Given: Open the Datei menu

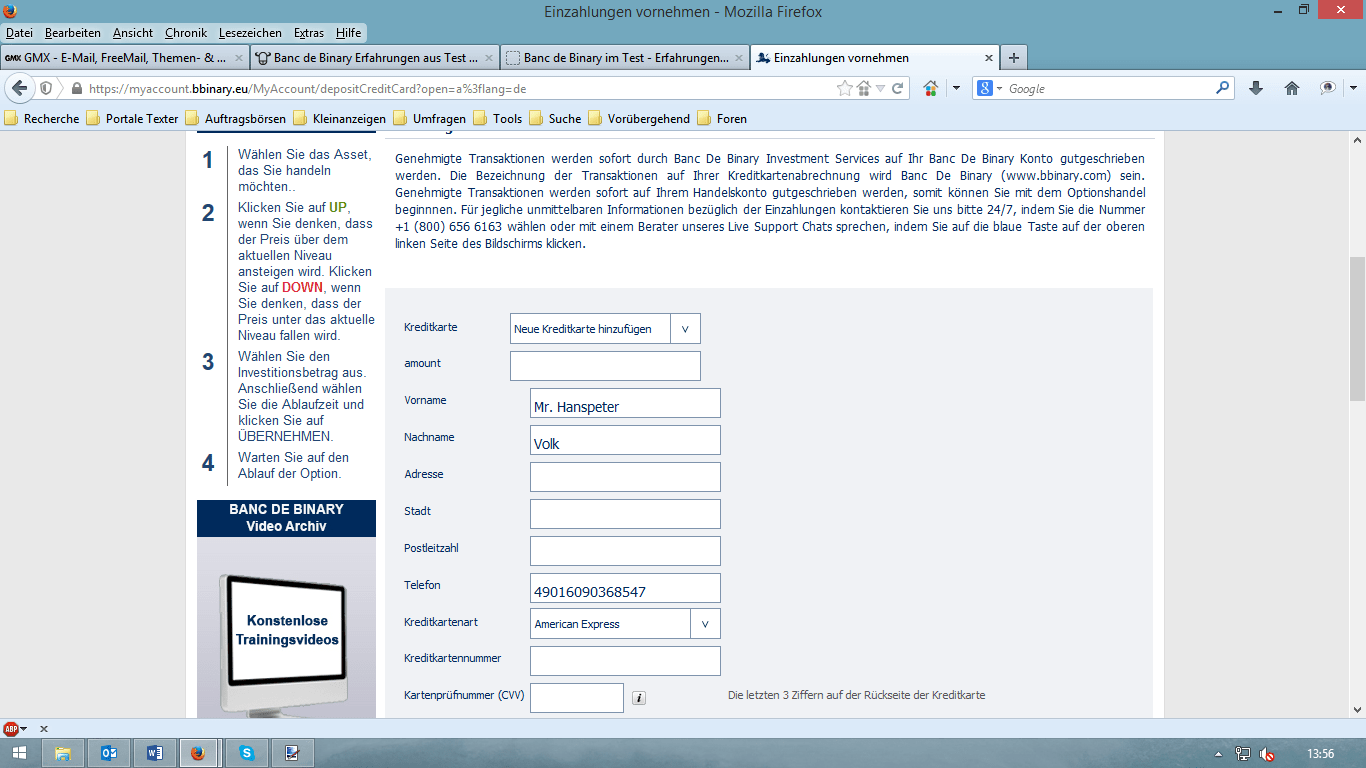Looking at the screenshot, I should [20, 33].
